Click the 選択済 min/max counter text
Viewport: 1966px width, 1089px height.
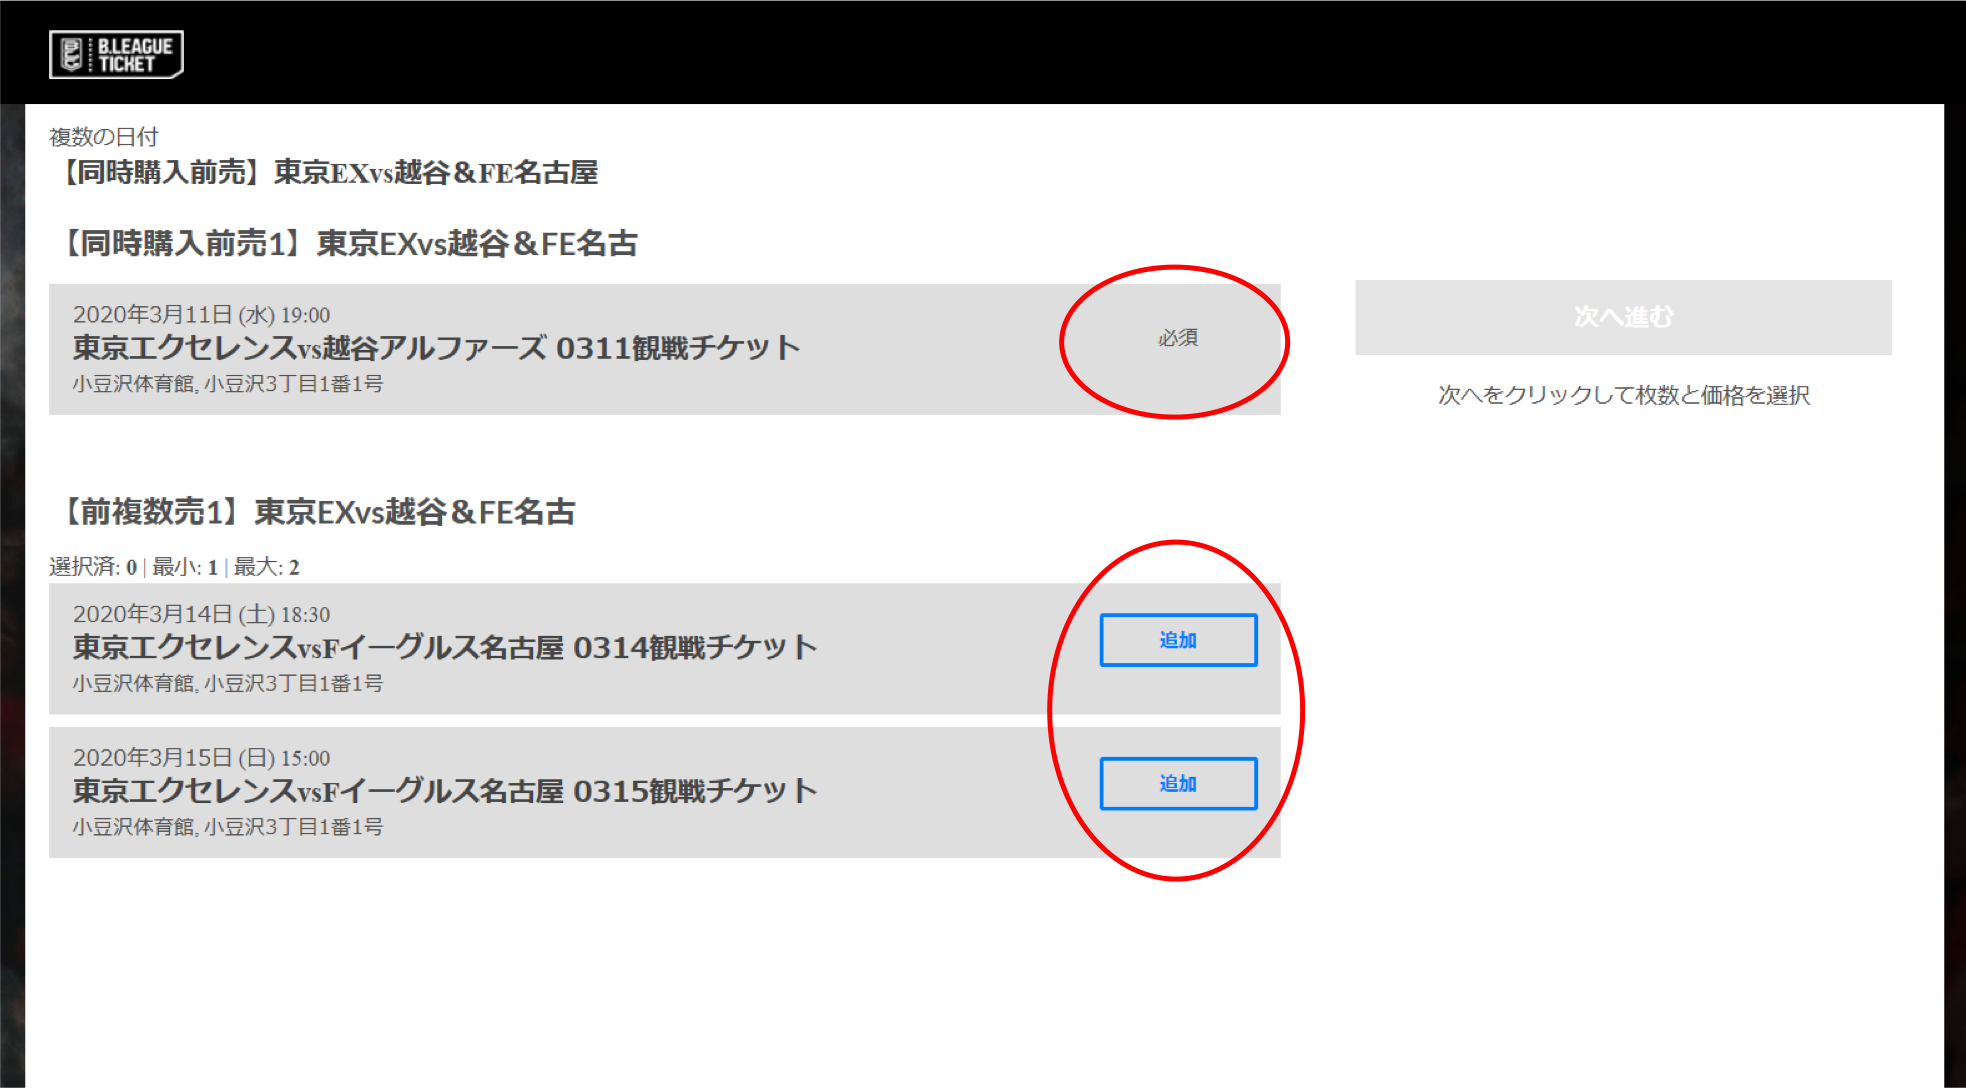point(174,567)
